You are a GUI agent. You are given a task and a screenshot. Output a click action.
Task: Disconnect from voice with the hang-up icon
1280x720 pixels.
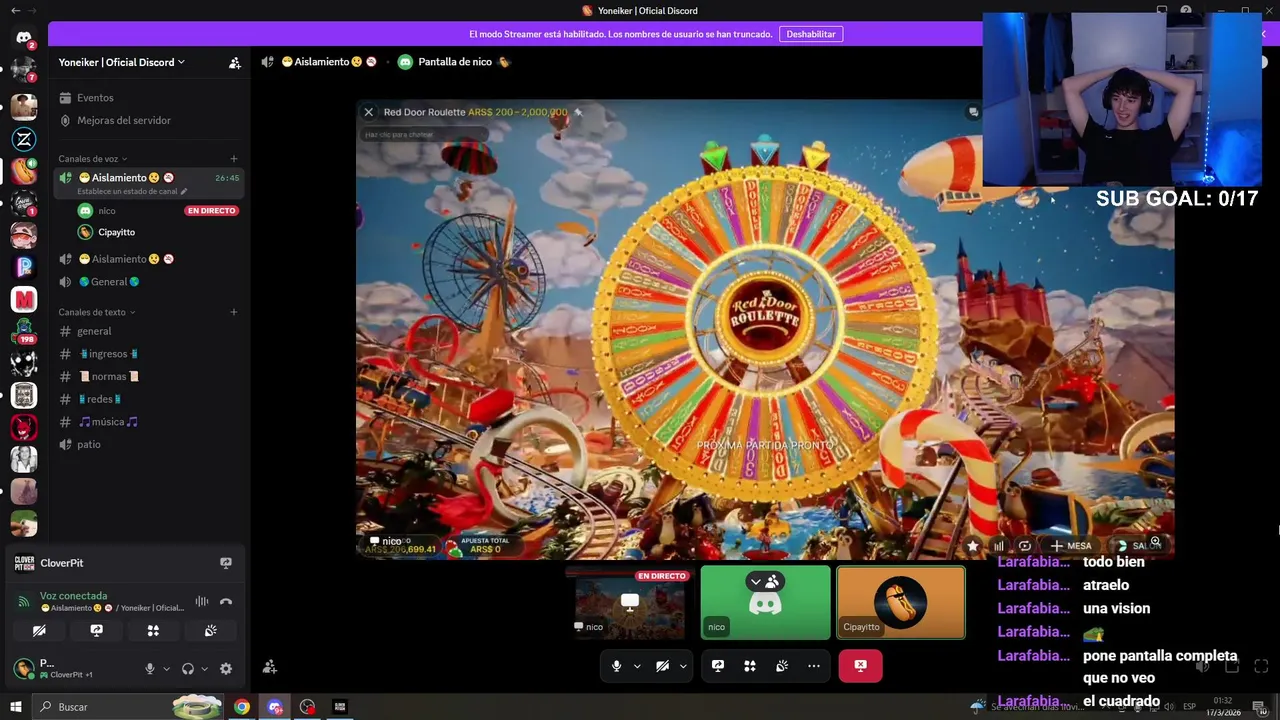pos(226,601)
